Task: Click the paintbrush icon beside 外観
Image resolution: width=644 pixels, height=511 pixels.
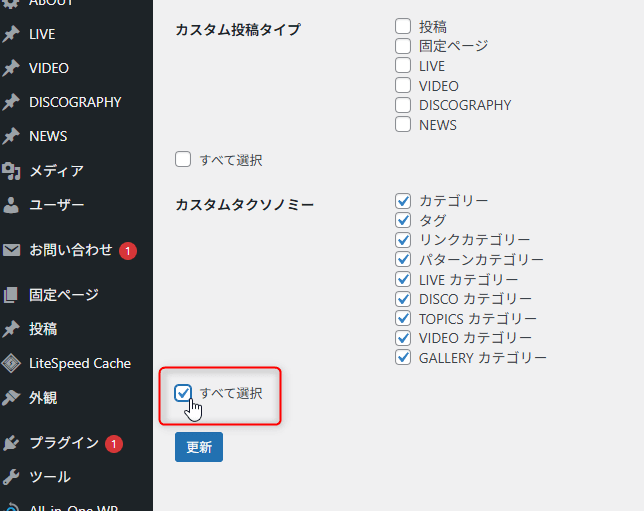Action: (x=11, y=397)
